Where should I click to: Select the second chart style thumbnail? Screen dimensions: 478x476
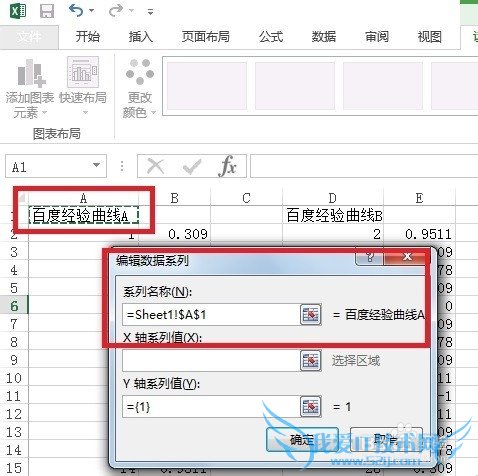click(x=295, y=86)
